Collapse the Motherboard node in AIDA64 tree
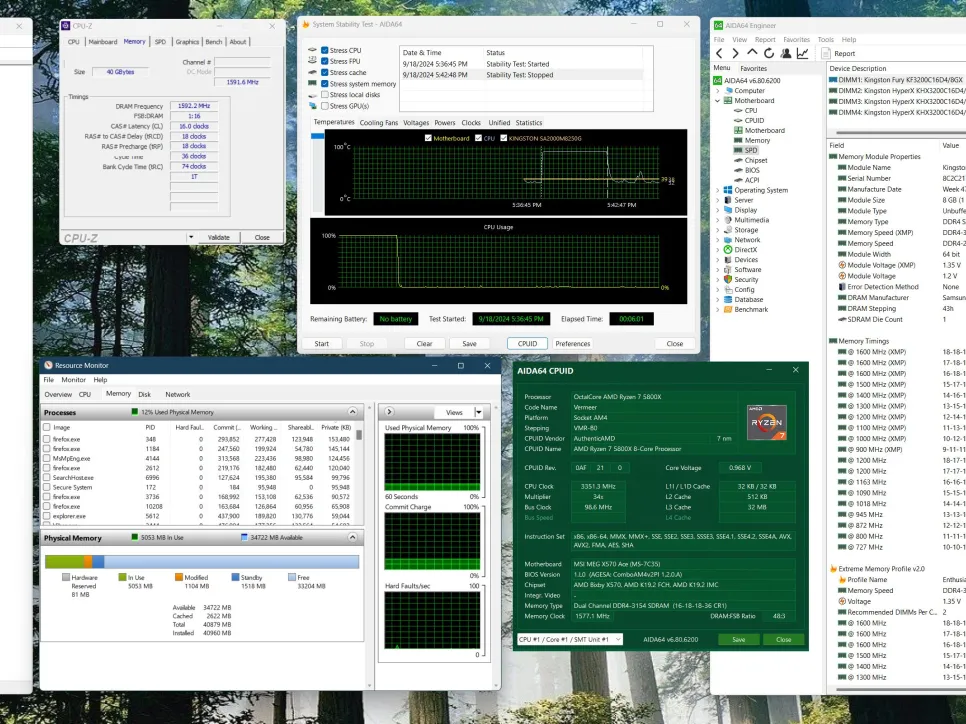Image resolution: width=966 pixels, height=724 pixels. [x=718, y=100]
